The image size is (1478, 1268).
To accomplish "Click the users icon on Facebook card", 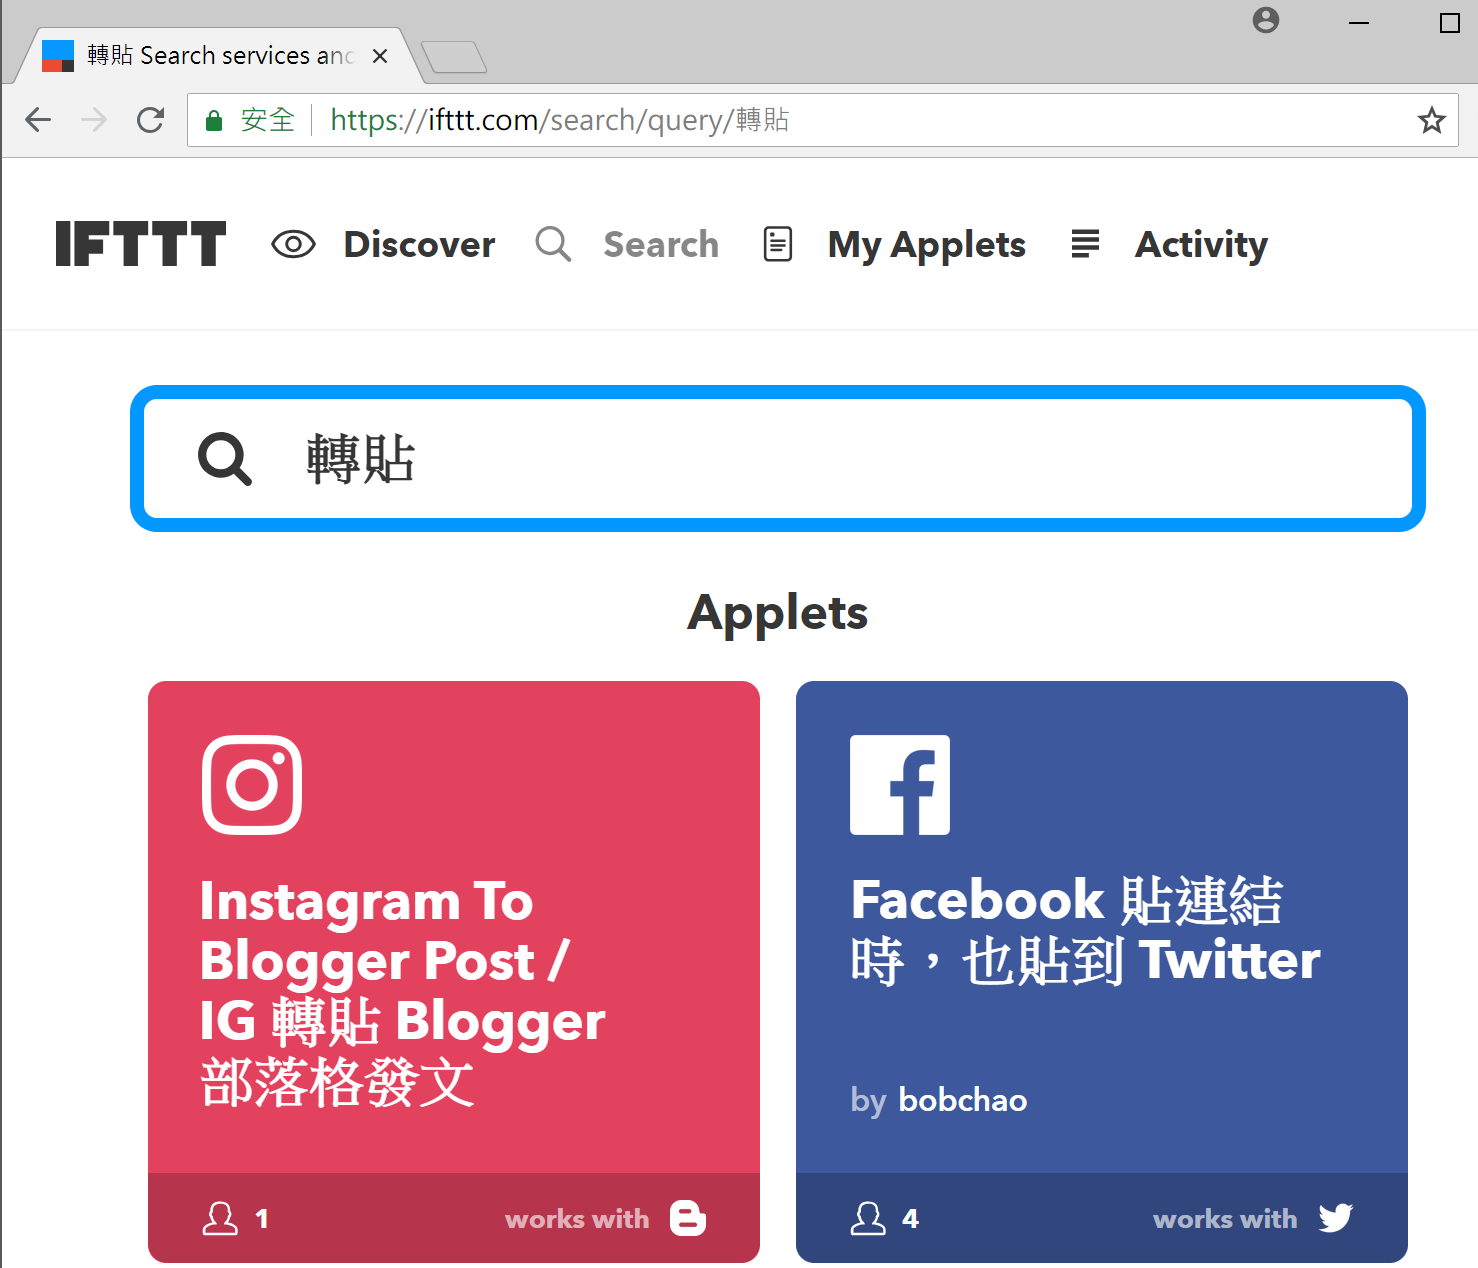I will point(868,1218).
